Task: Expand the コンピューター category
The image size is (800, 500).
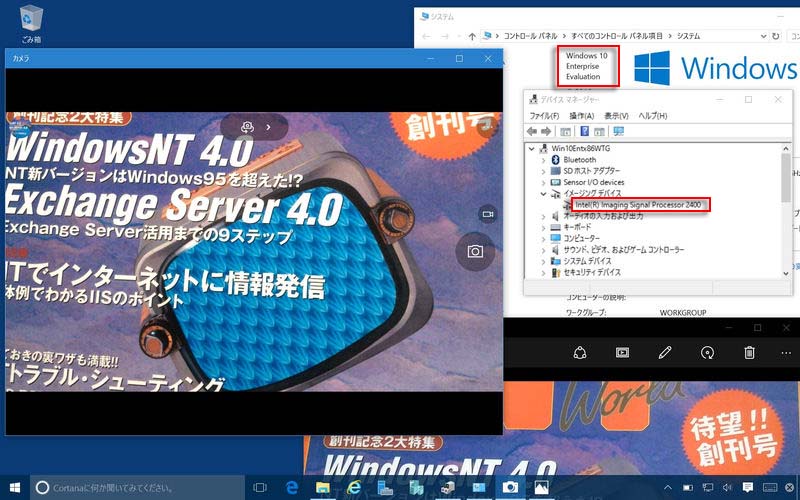Action: pyautogui.click(x=543, y=238)
